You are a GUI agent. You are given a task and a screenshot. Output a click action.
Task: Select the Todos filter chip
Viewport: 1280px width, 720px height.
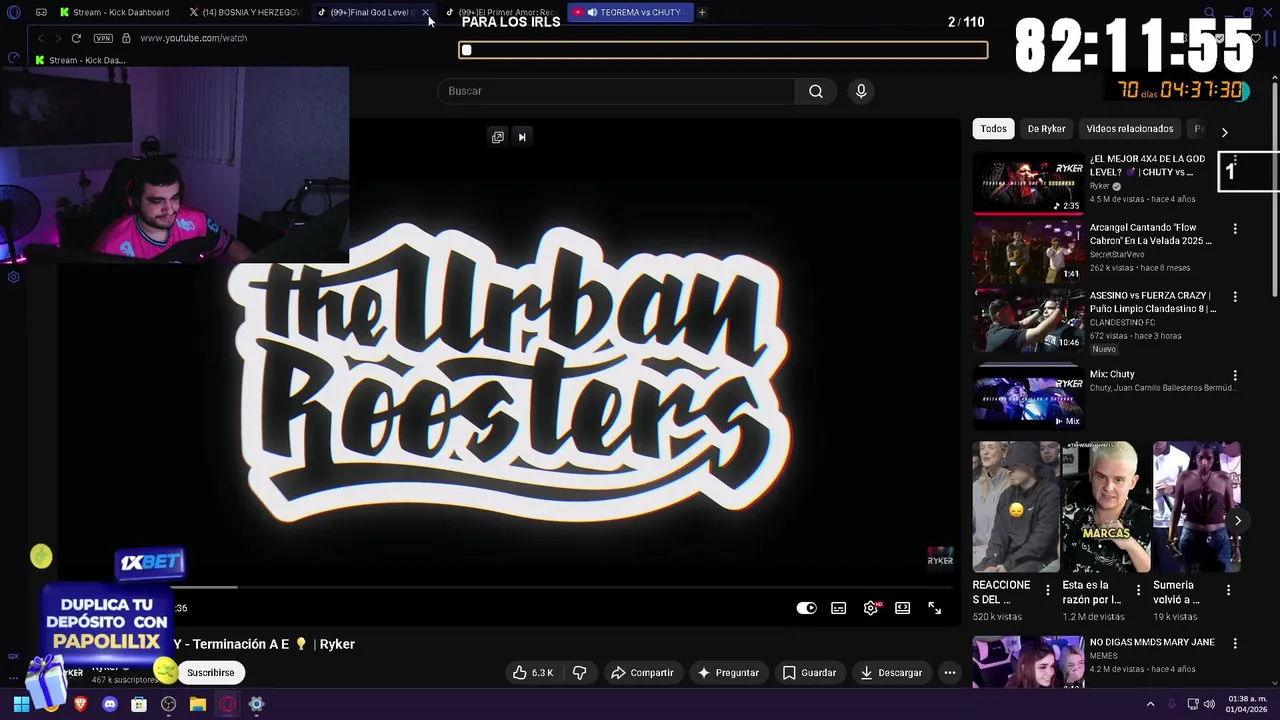tap(993, 129)
